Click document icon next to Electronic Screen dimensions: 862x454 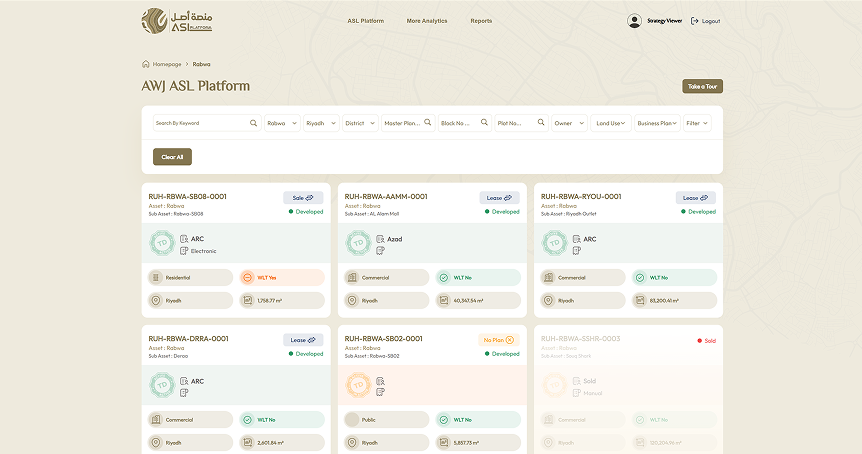[184, 251]
